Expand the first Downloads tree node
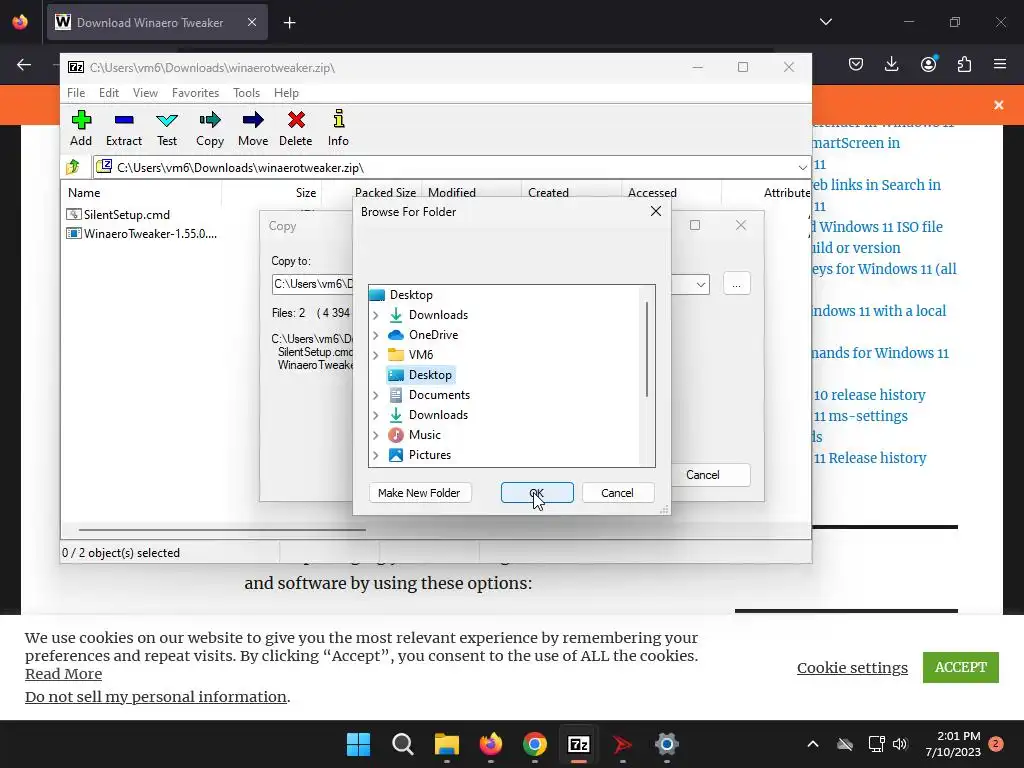This screenshot has width=1024, height=768. click(376, 315)
